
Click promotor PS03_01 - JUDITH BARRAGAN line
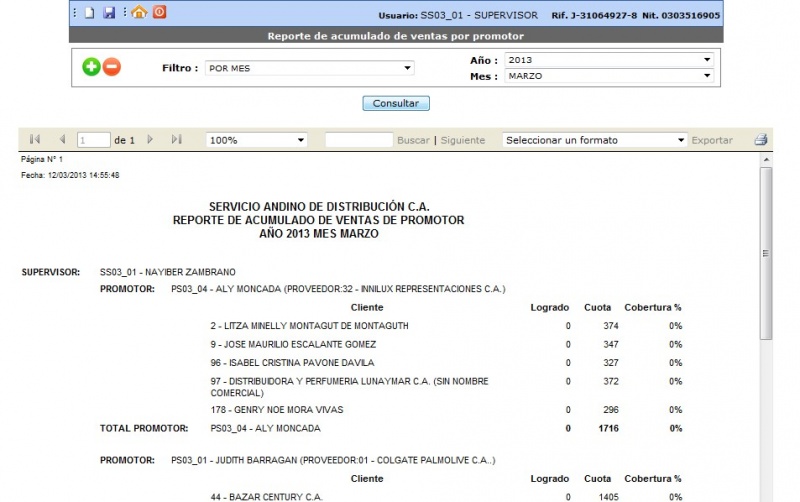[333, 460]
